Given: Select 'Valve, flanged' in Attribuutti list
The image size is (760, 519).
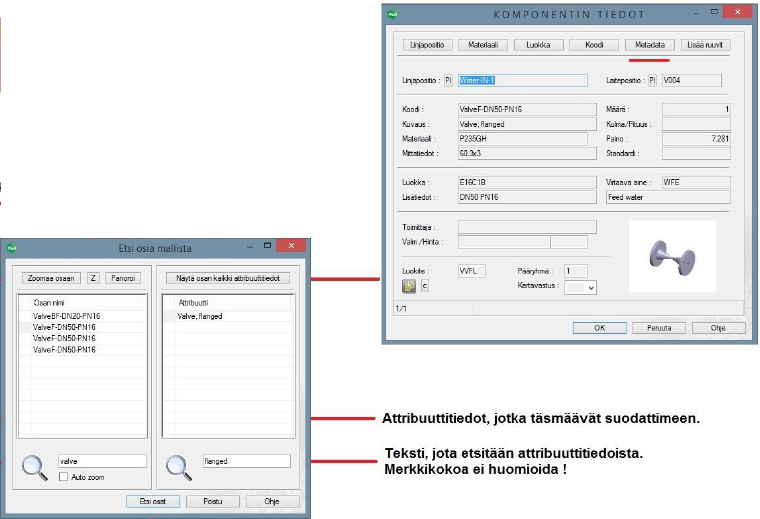Looking at the screenshot, I should 200,316.
